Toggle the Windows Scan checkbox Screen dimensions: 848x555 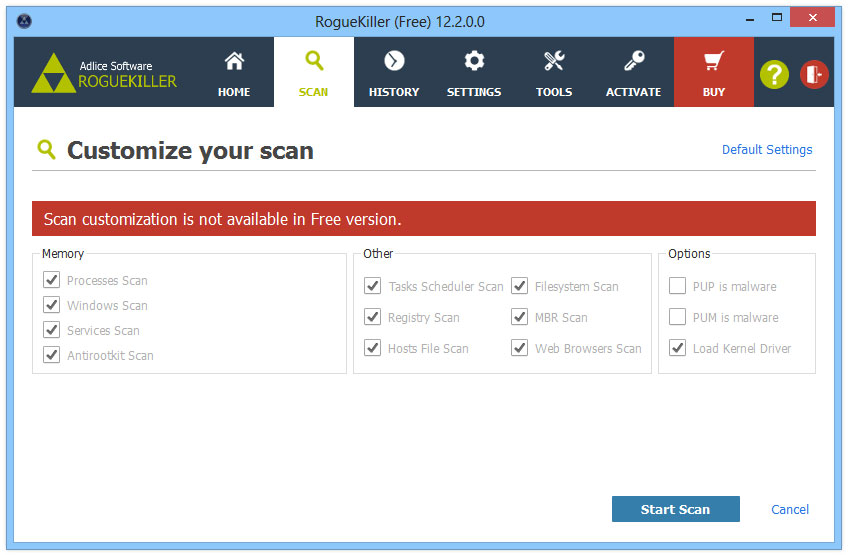pos(51,305)
